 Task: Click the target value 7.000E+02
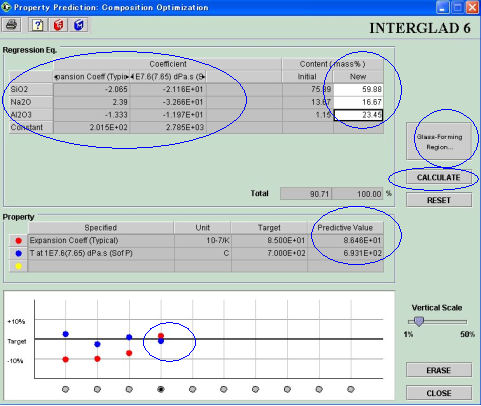(269, 253)
